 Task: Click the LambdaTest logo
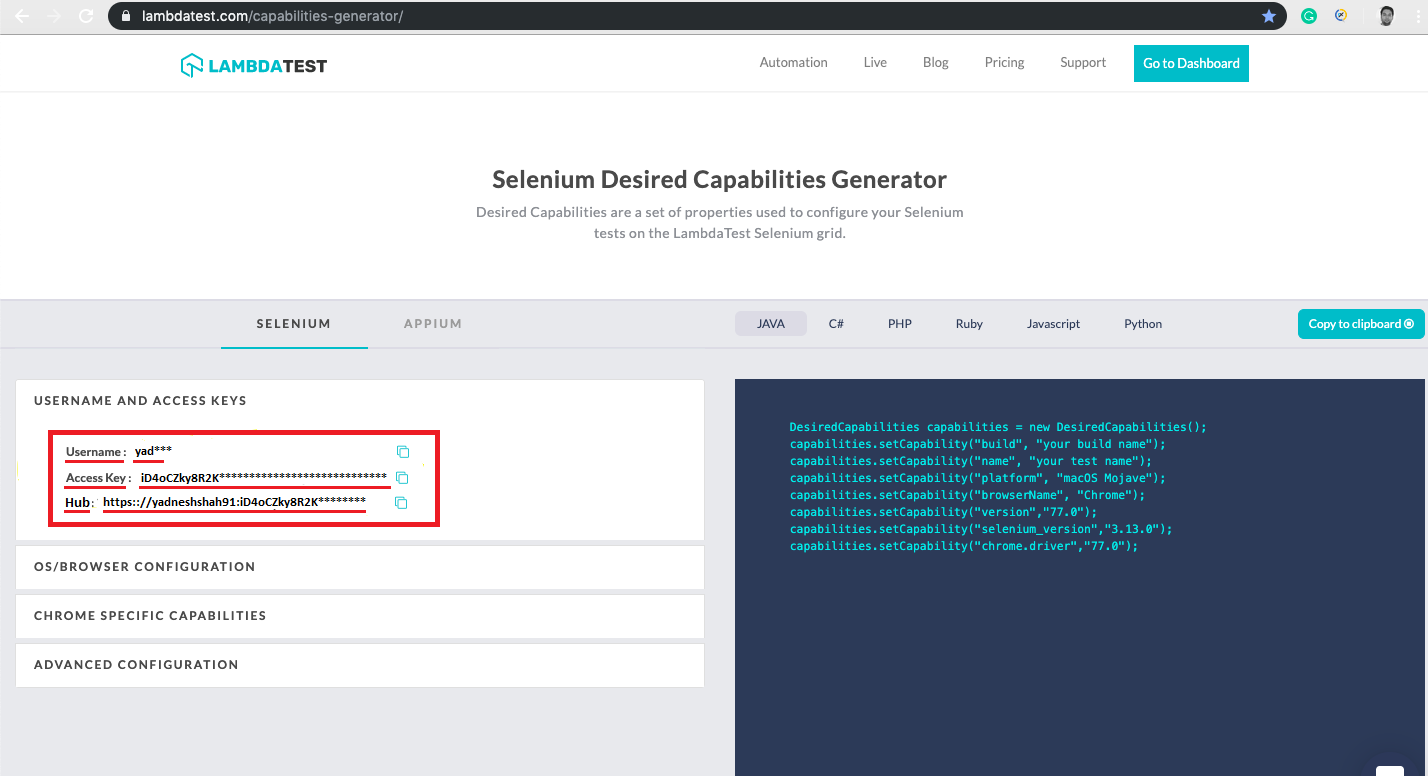(x=254, y=66)
